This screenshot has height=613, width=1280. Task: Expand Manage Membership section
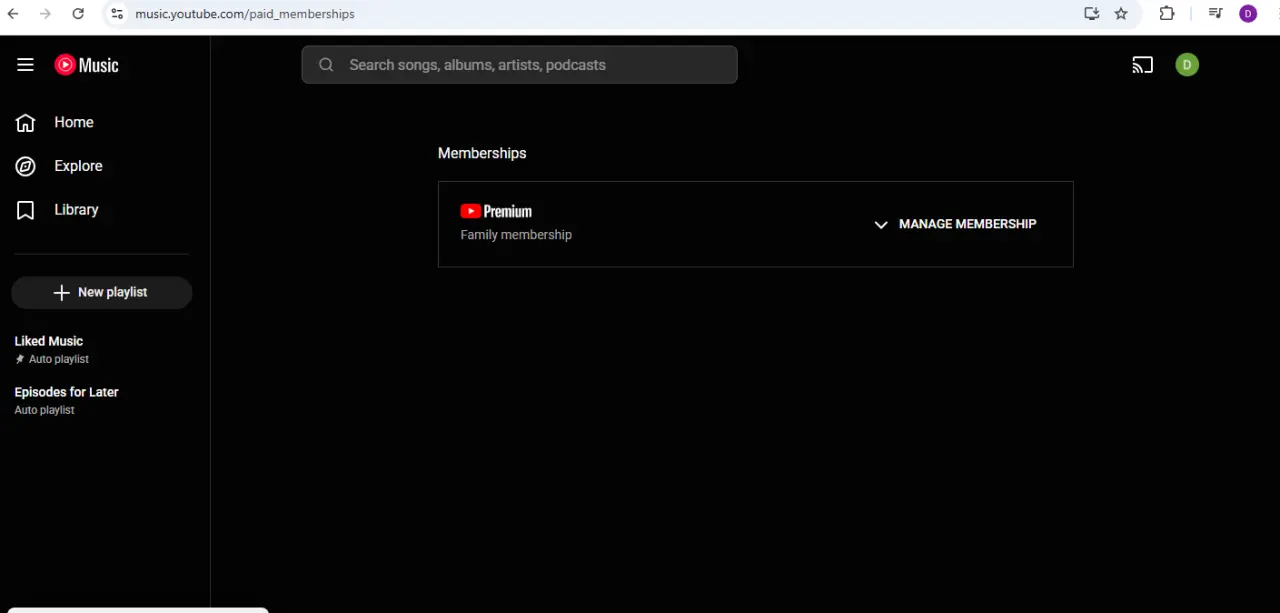955,224
